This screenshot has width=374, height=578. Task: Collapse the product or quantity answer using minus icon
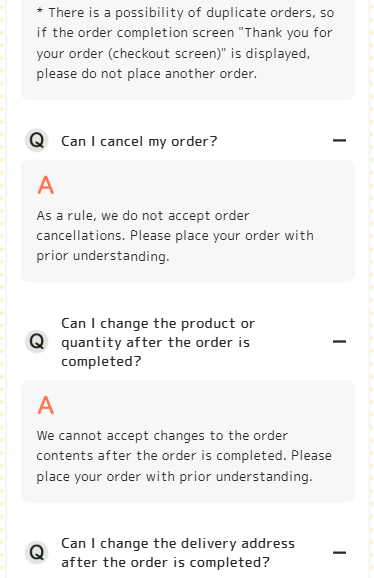(x=339, y=342)
